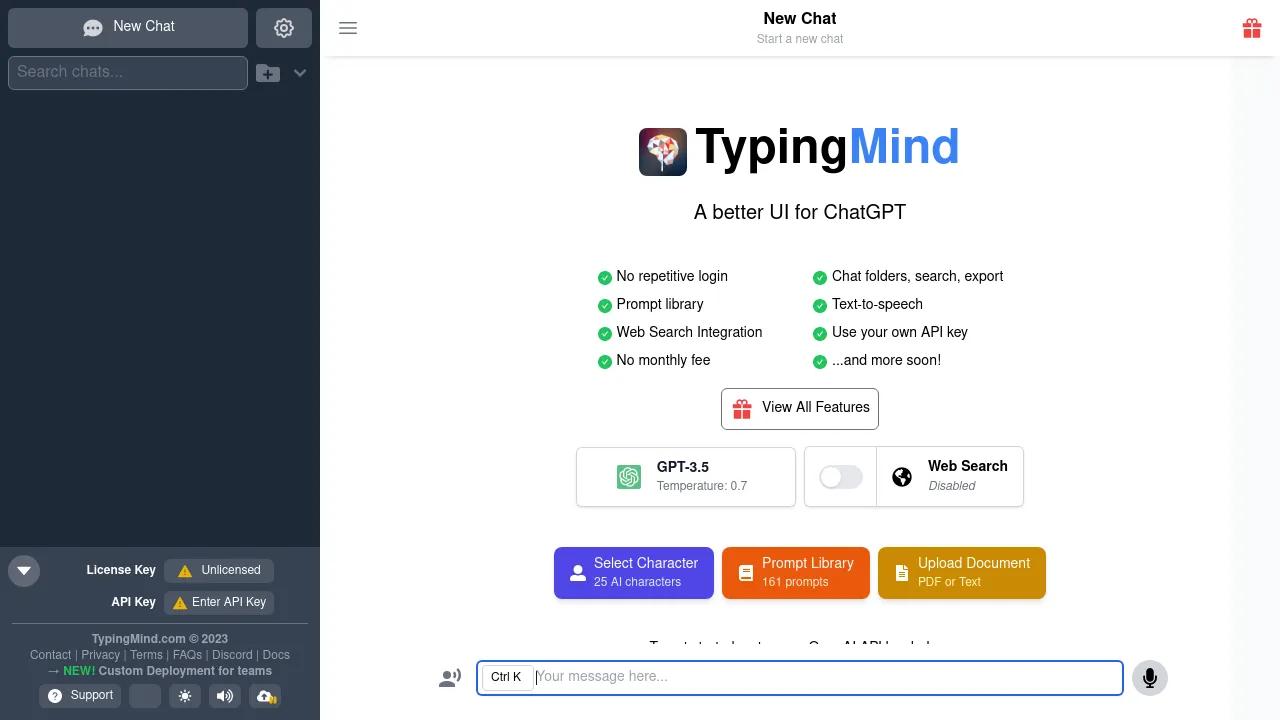Viewport: 1280px width, 720px height.
Task: Click the hamburger menu icon
Action: [x=348, y=28]
